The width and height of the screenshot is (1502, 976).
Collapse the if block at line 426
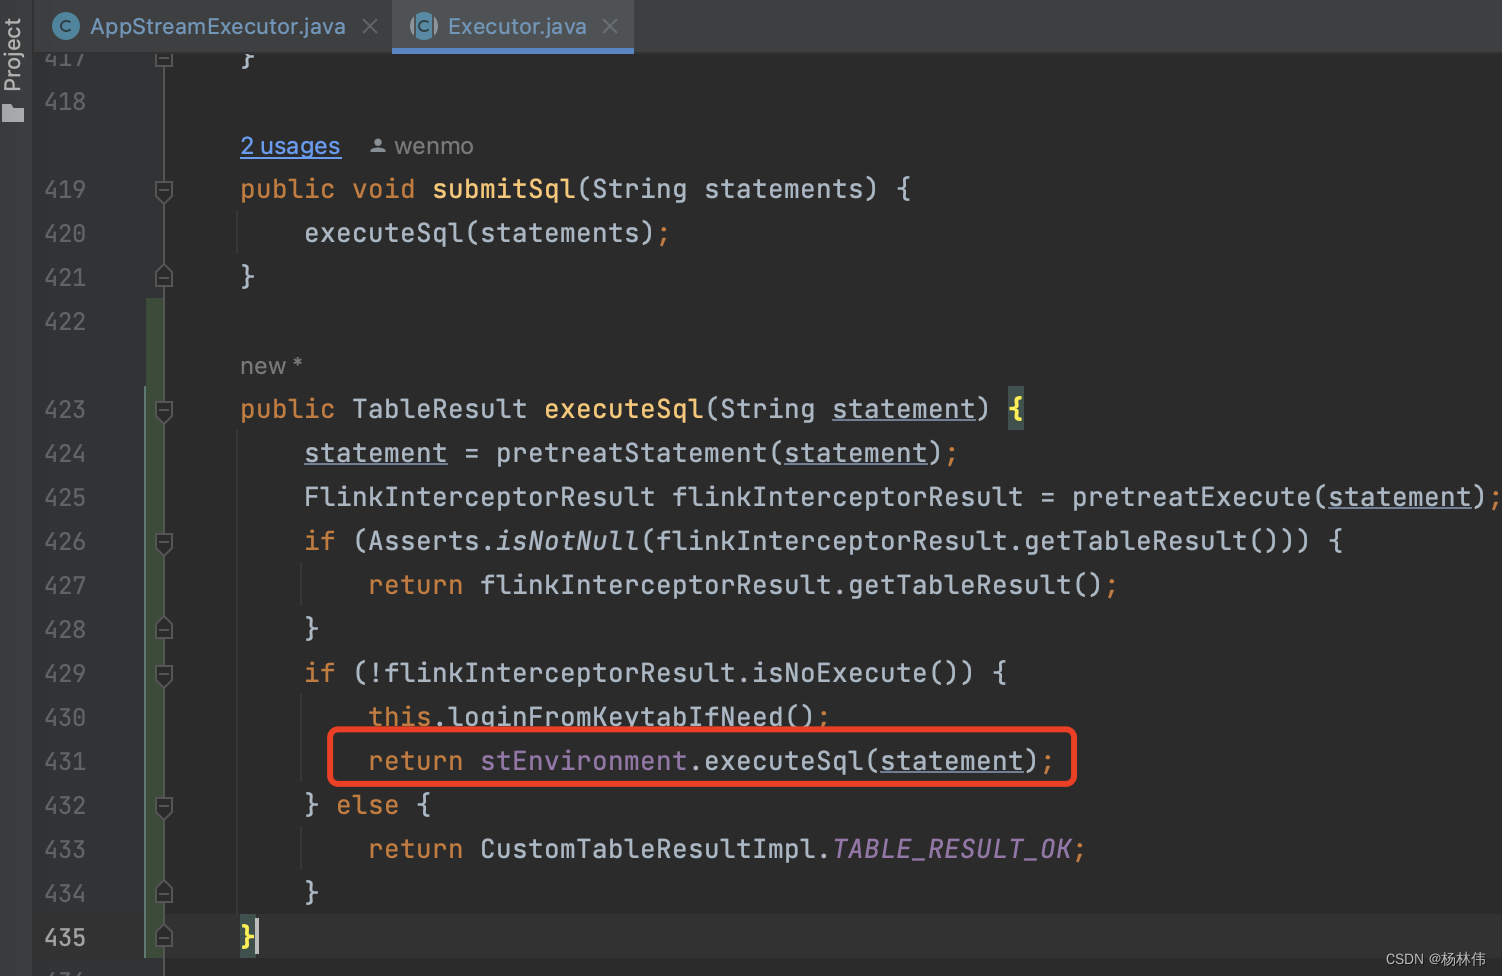(x=164, y=542)
